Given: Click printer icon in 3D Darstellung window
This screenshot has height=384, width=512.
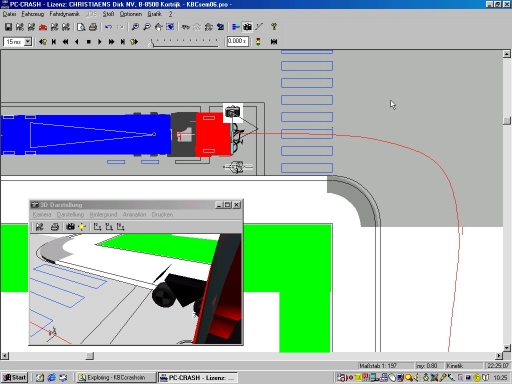Looking at the screenshot, I should pyautogui.click(x=55, y=227).
